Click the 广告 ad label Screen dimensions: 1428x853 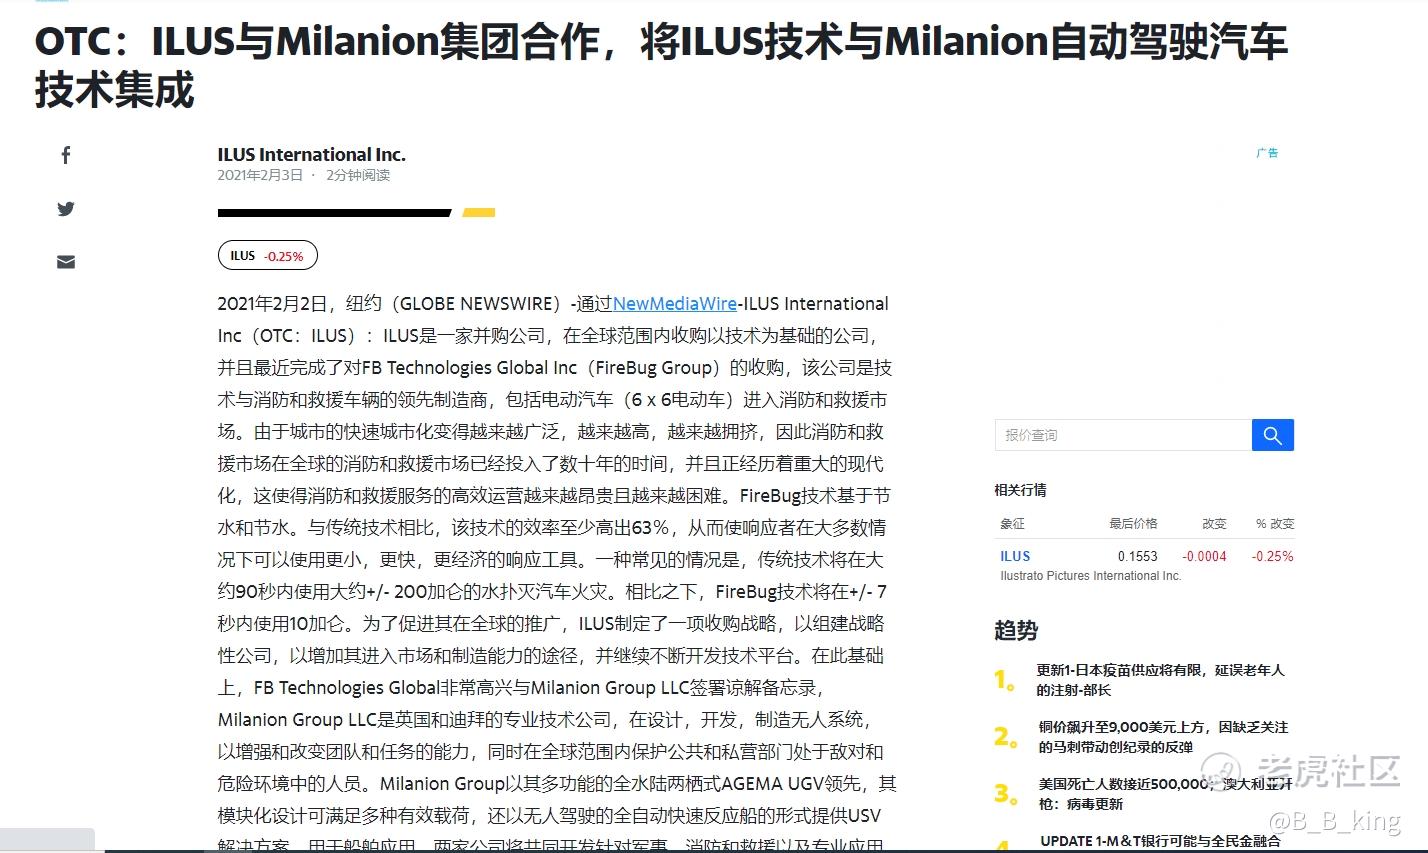click(x=1267, y=153)
